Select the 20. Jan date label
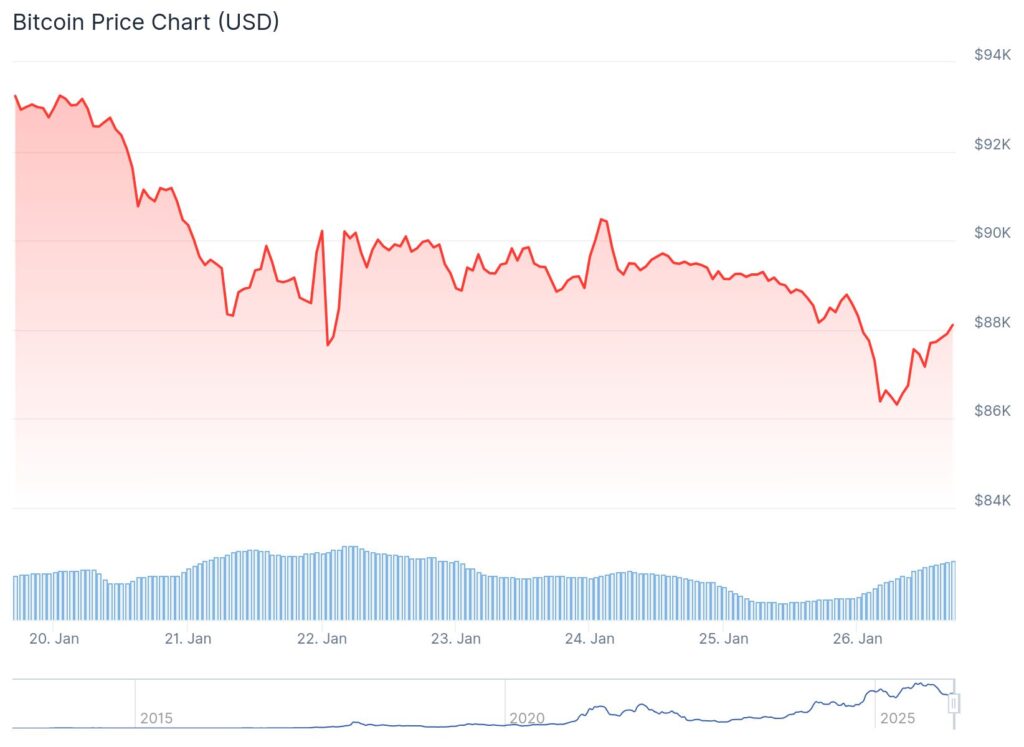The width and height of the screenshot is (1024, 747). tap(54, 638)
